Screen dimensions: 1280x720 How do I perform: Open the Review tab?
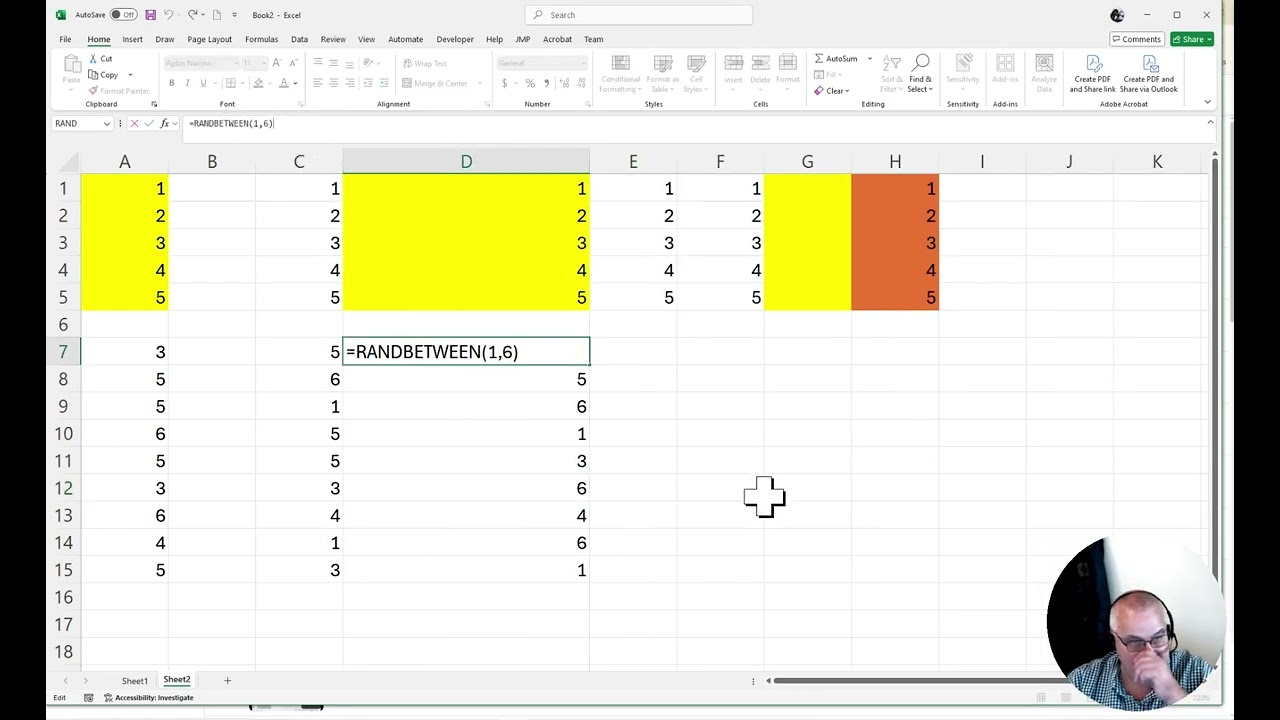pos(333,39)
